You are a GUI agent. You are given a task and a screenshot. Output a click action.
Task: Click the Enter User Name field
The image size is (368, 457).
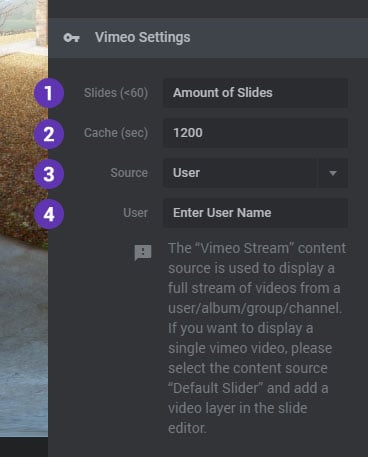(x=255, y=213)
